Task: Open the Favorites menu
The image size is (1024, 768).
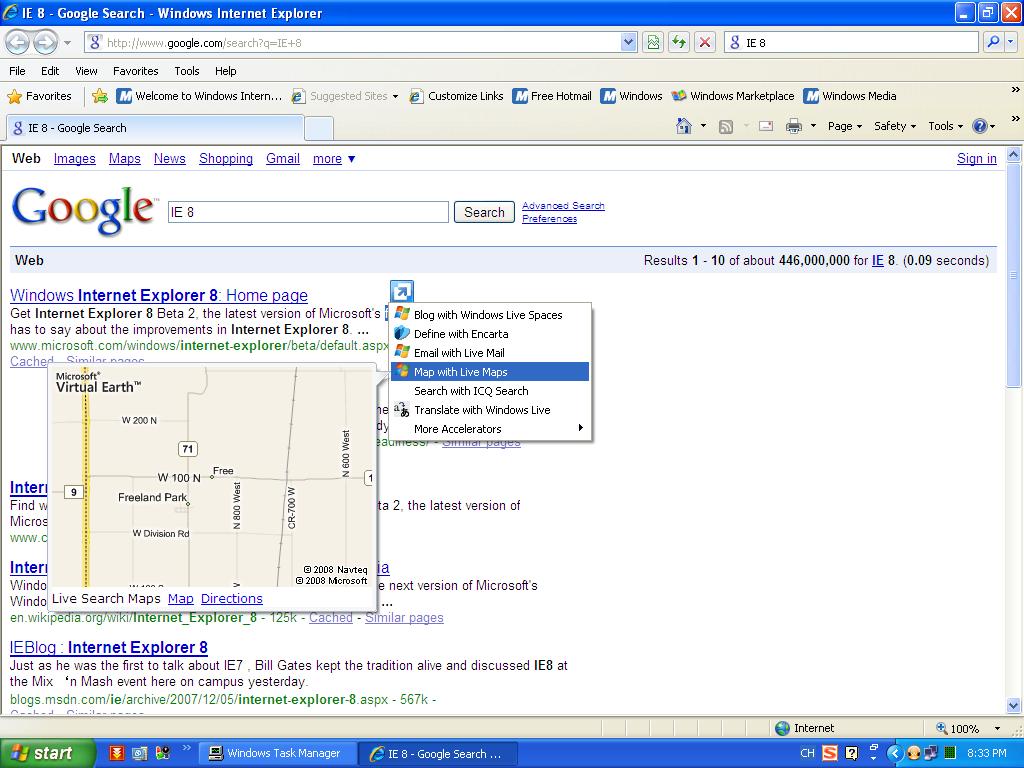Action: (135, 71)
